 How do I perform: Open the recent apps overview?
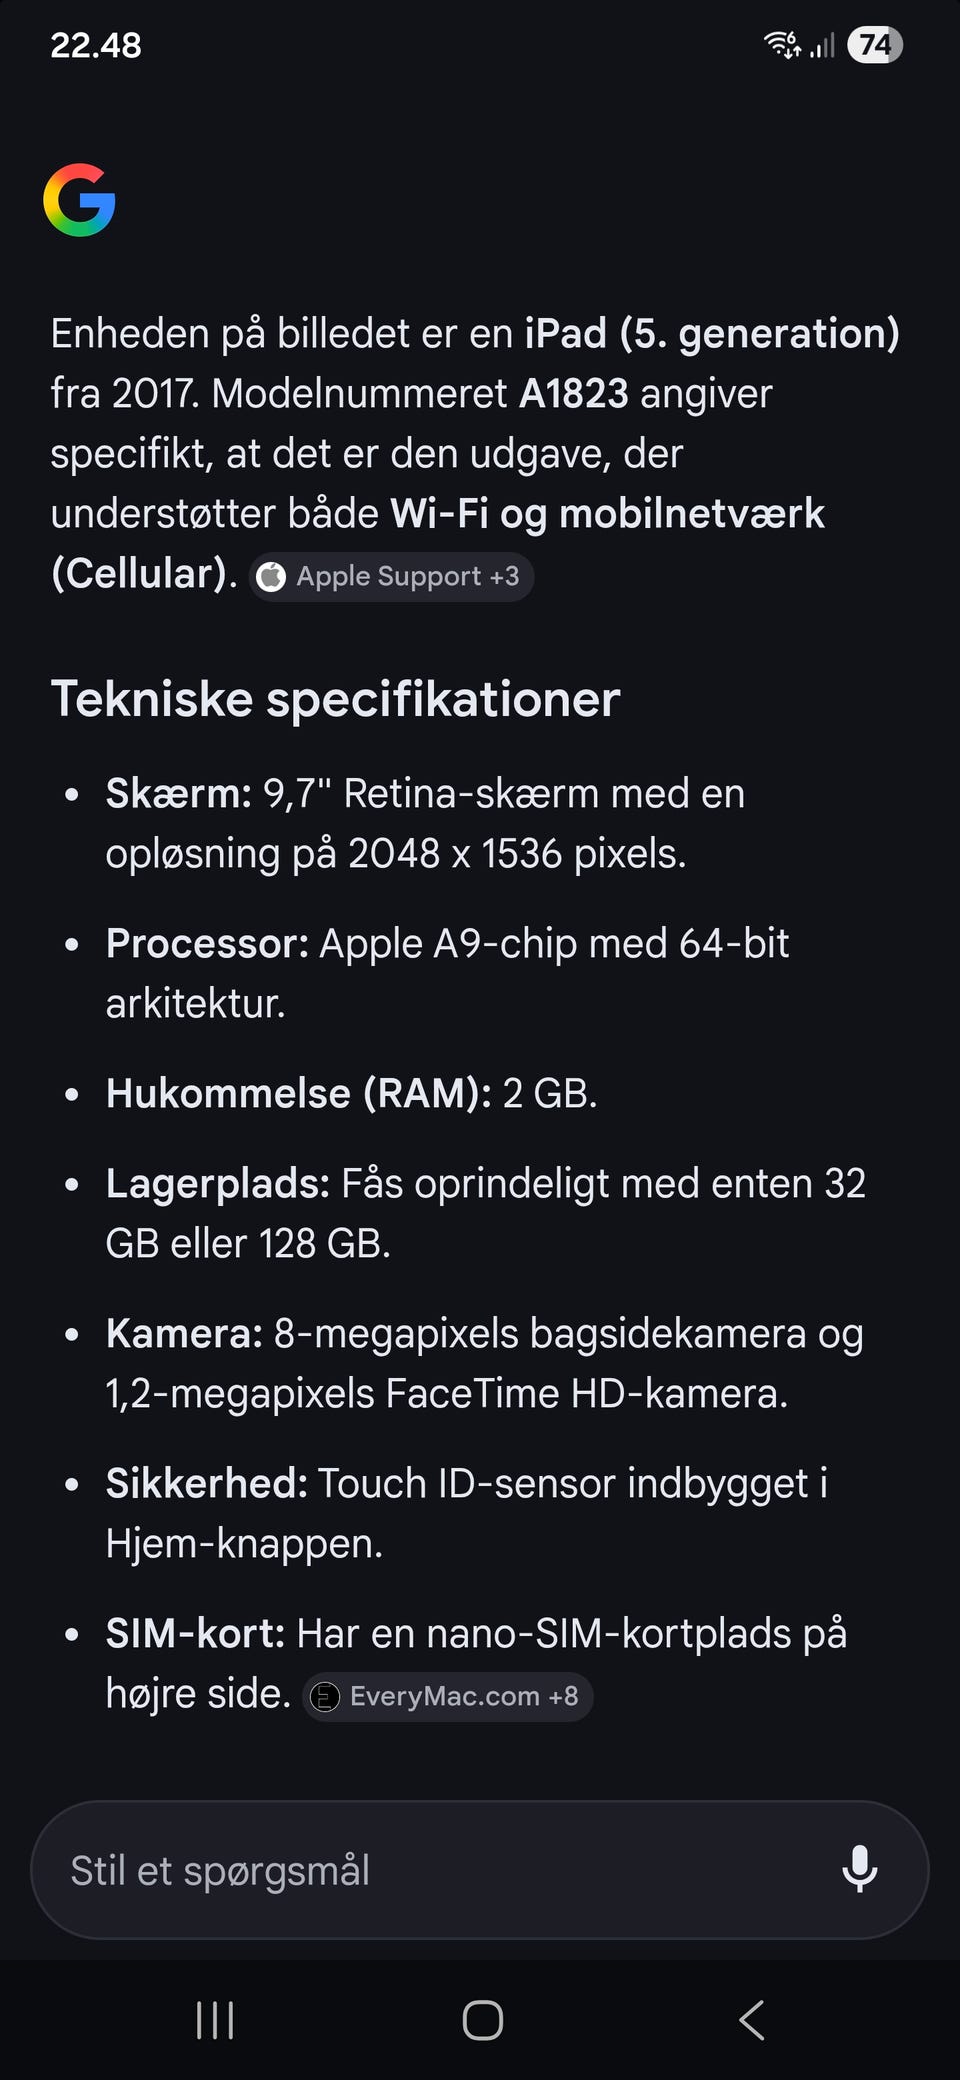tap(215, 2020)
